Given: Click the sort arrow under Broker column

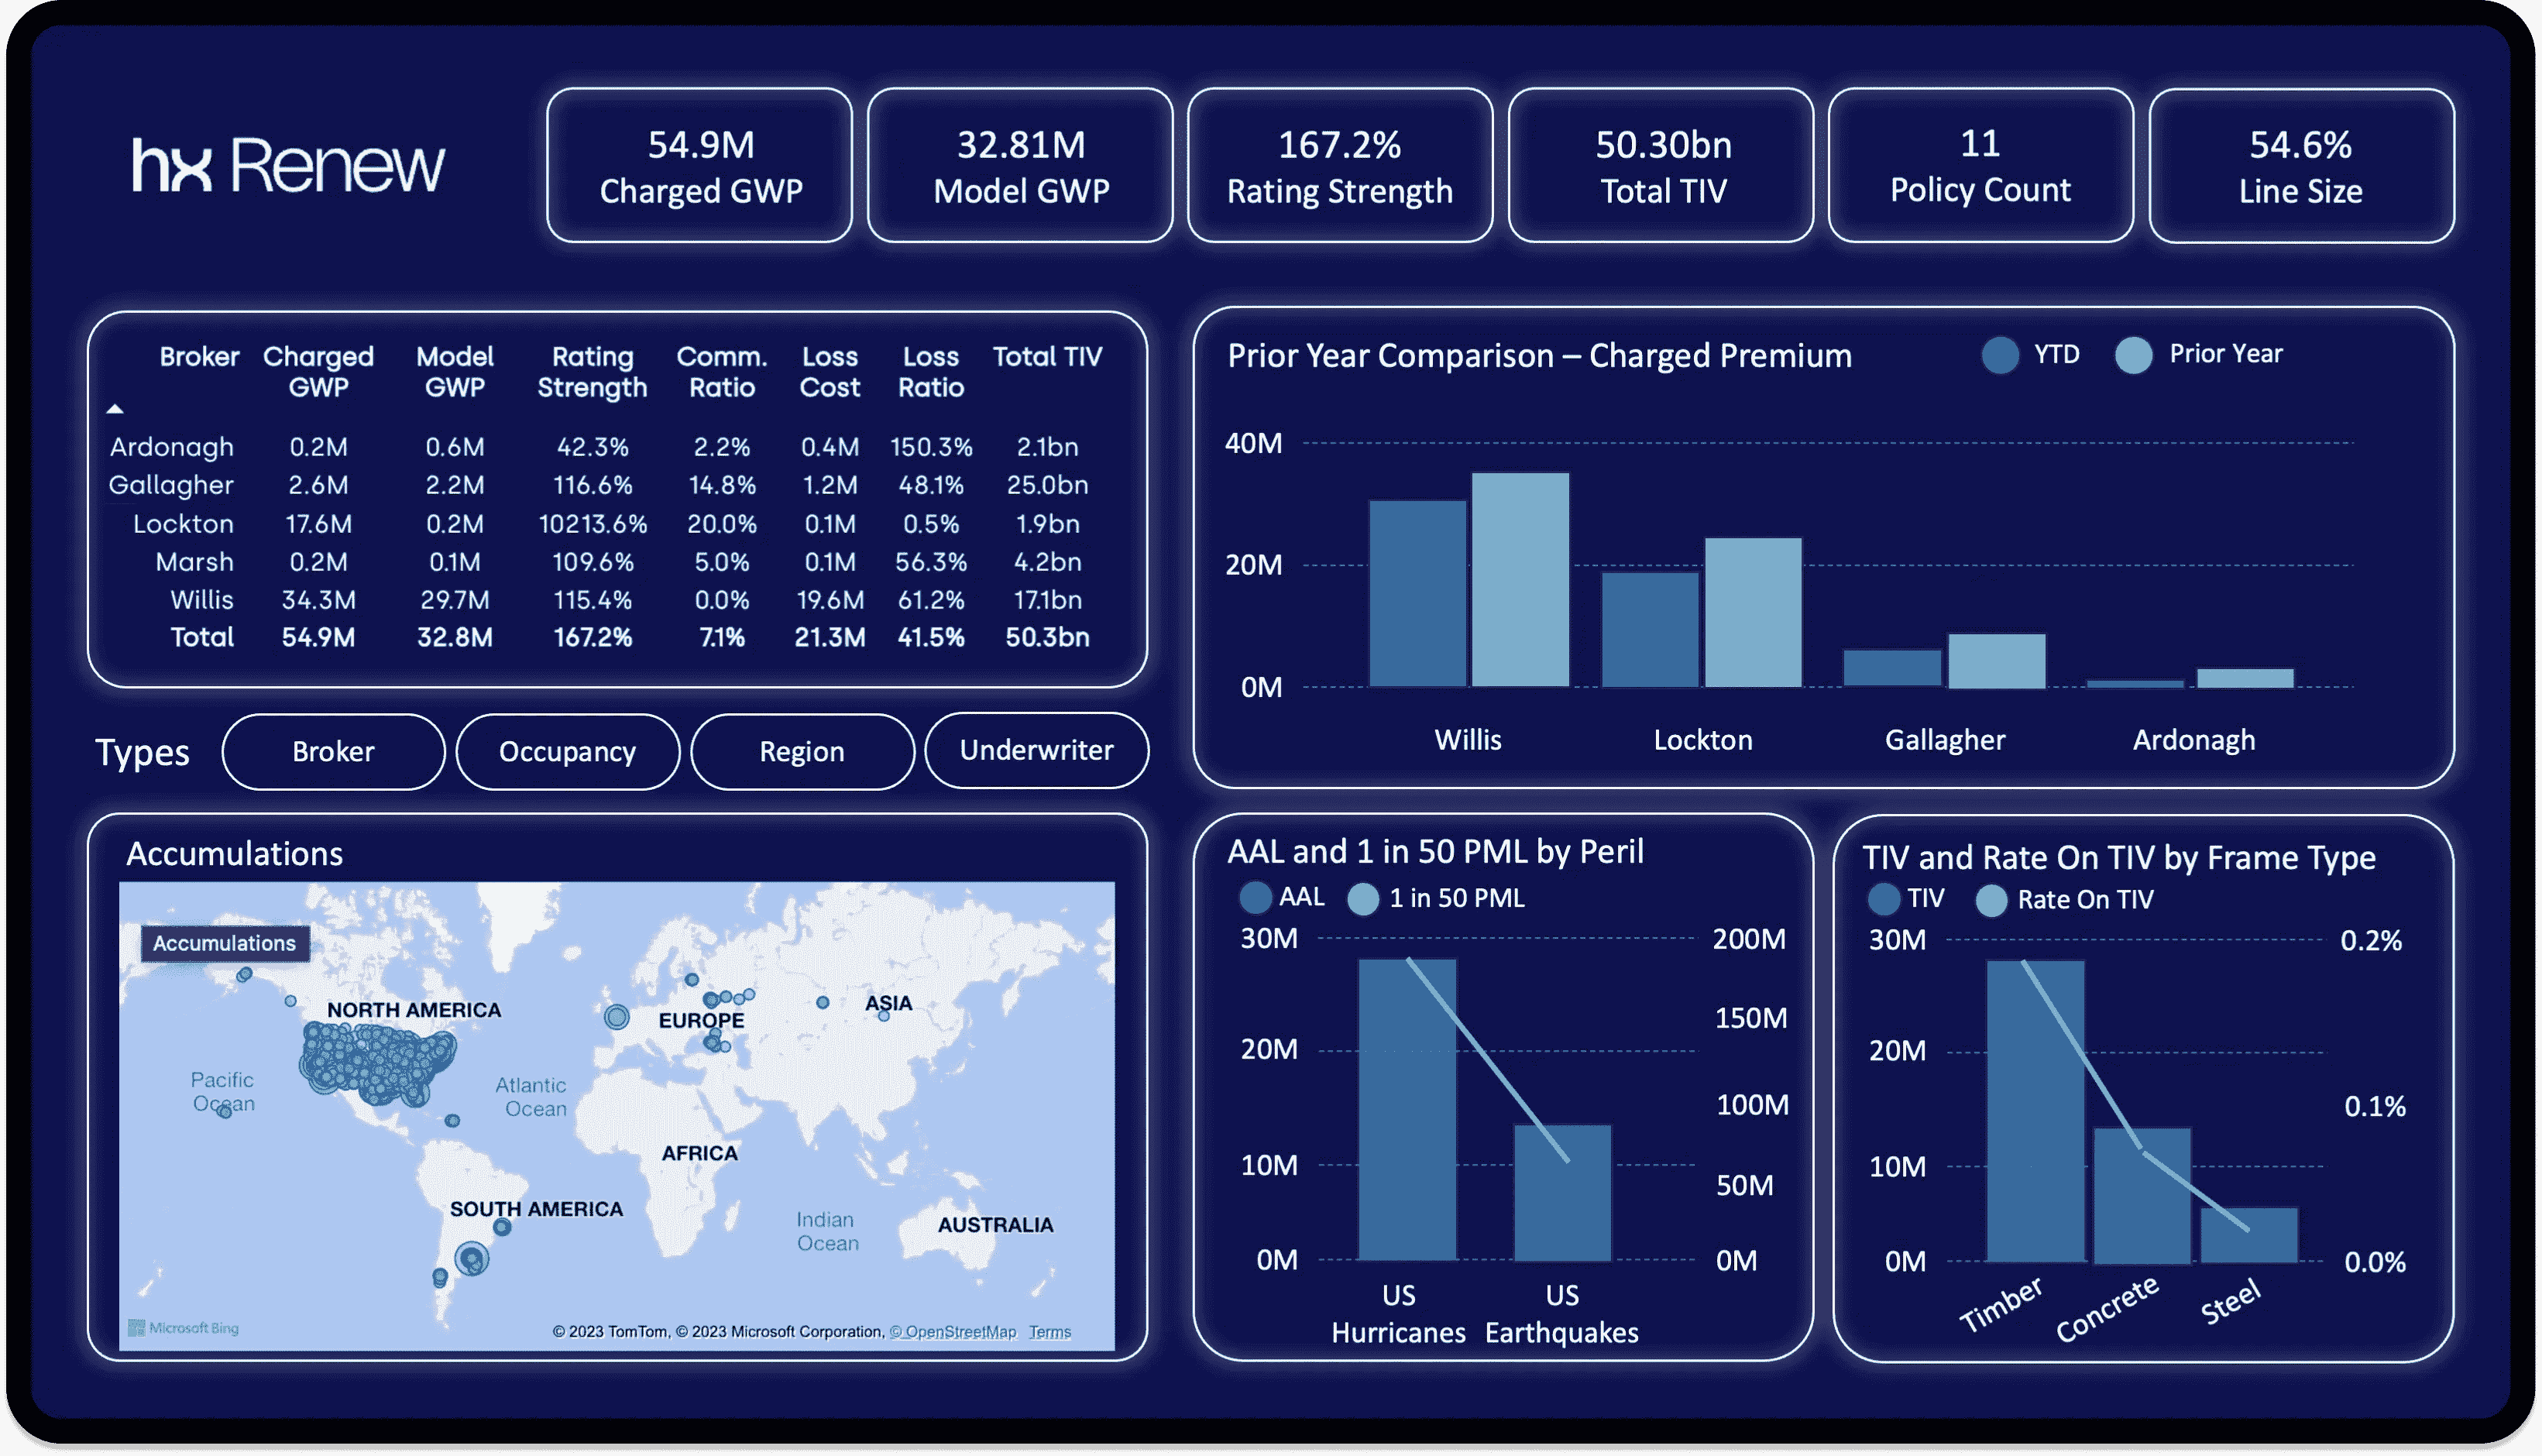Looking at the screenshot, I should [115, 409].
